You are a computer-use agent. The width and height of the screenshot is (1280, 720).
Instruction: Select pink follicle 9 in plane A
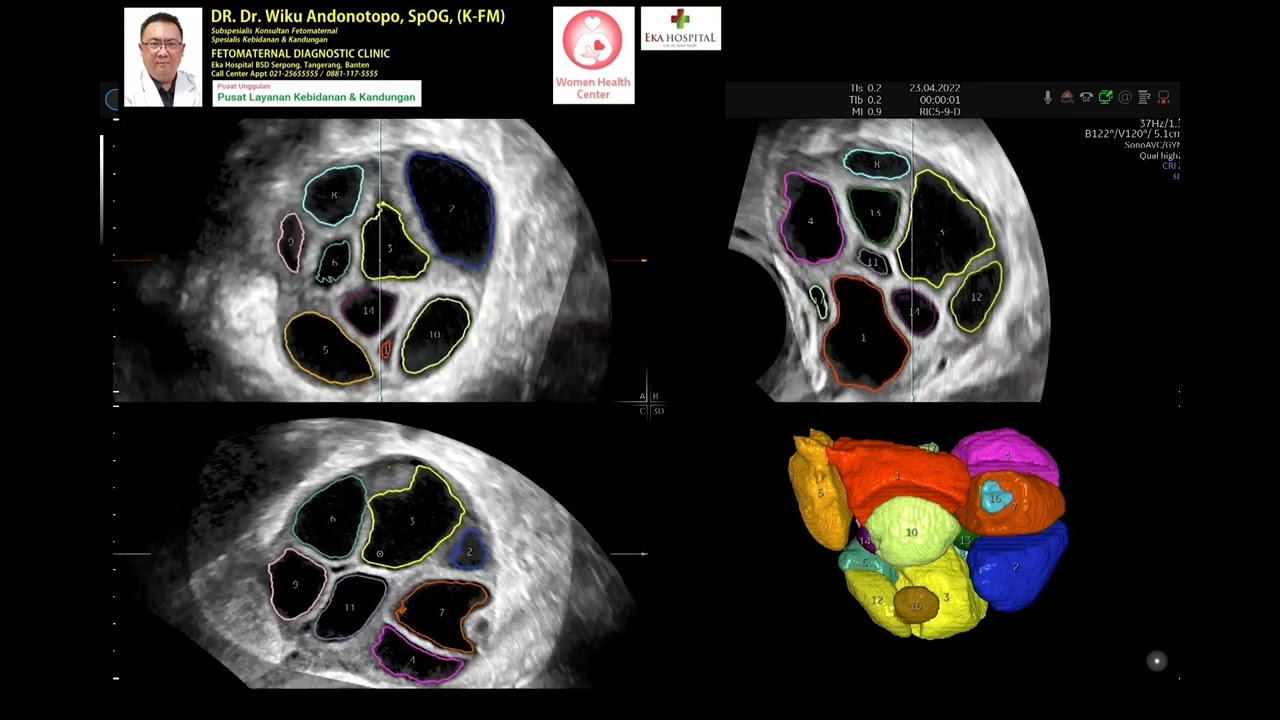(x=290, y=242)
